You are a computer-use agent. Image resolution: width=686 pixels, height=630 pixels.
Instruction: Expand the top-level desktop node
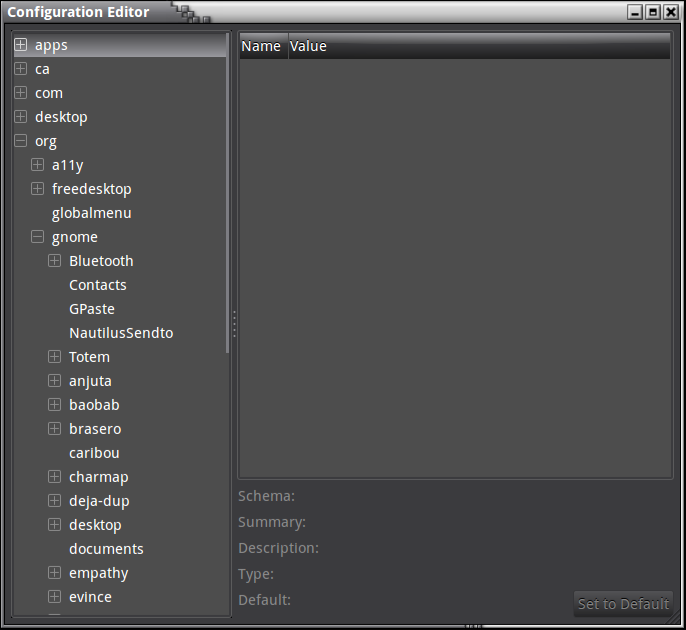pos(20,117)
